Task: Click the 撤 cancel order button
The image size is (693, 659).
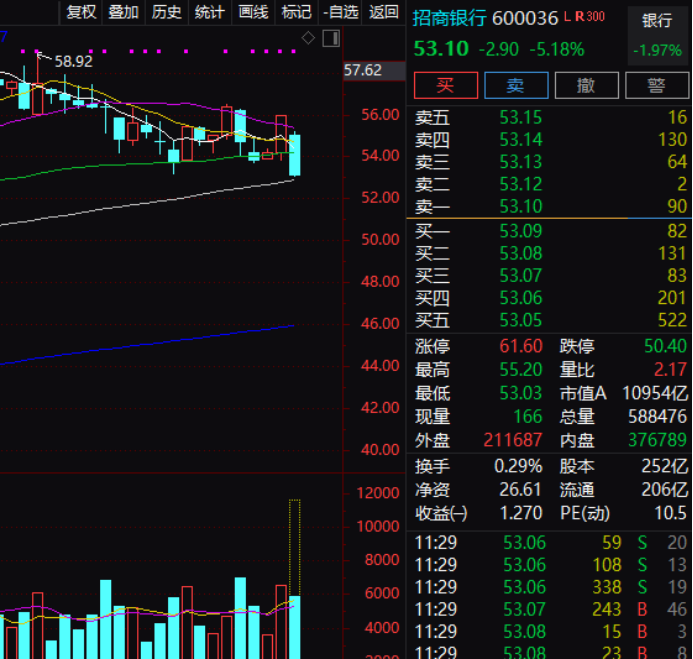Action: [586, 85]
